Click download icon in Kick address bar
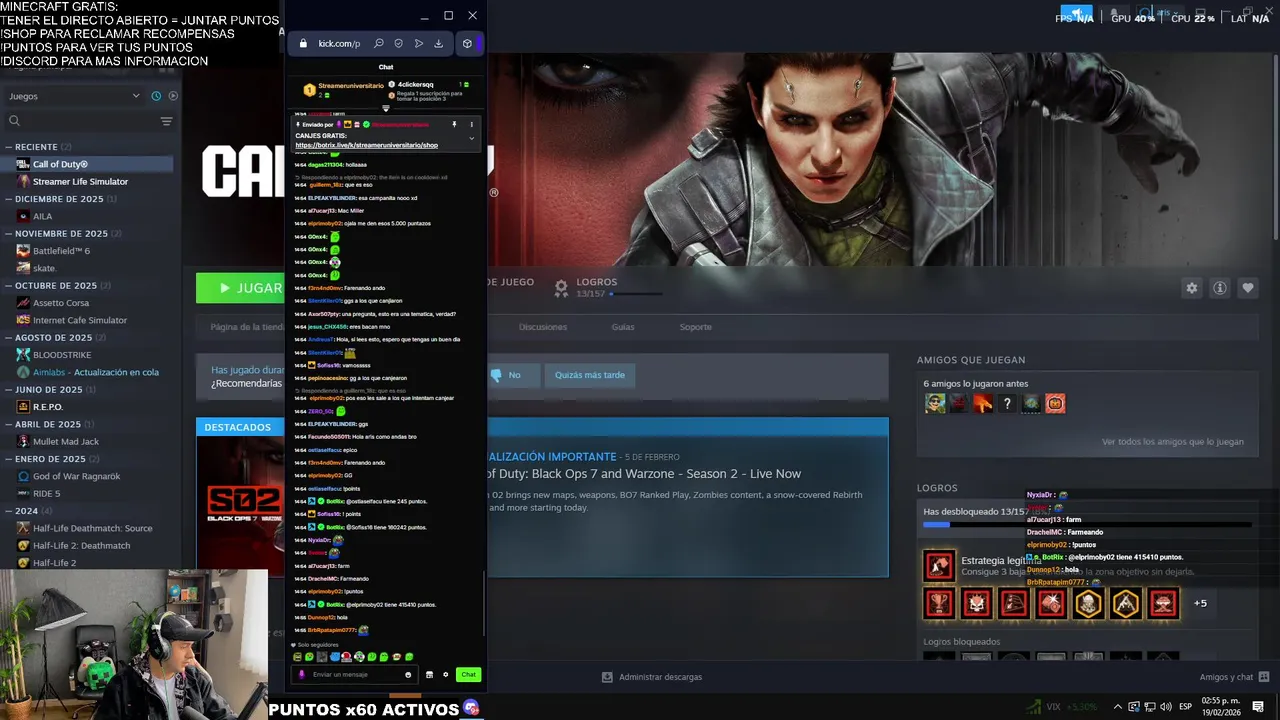The height and width of the screenshot is (720, 1280). [438, 43]
